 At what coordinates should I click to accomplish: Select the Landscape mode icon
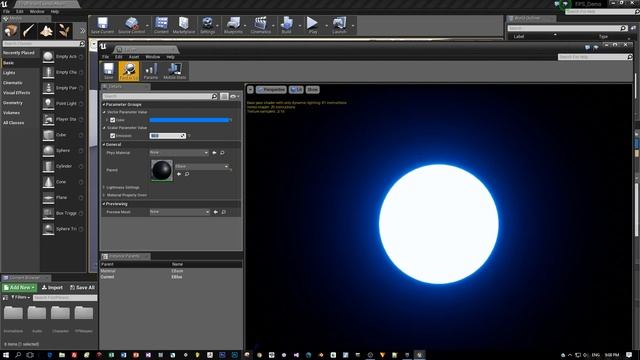tap(46, 31)
